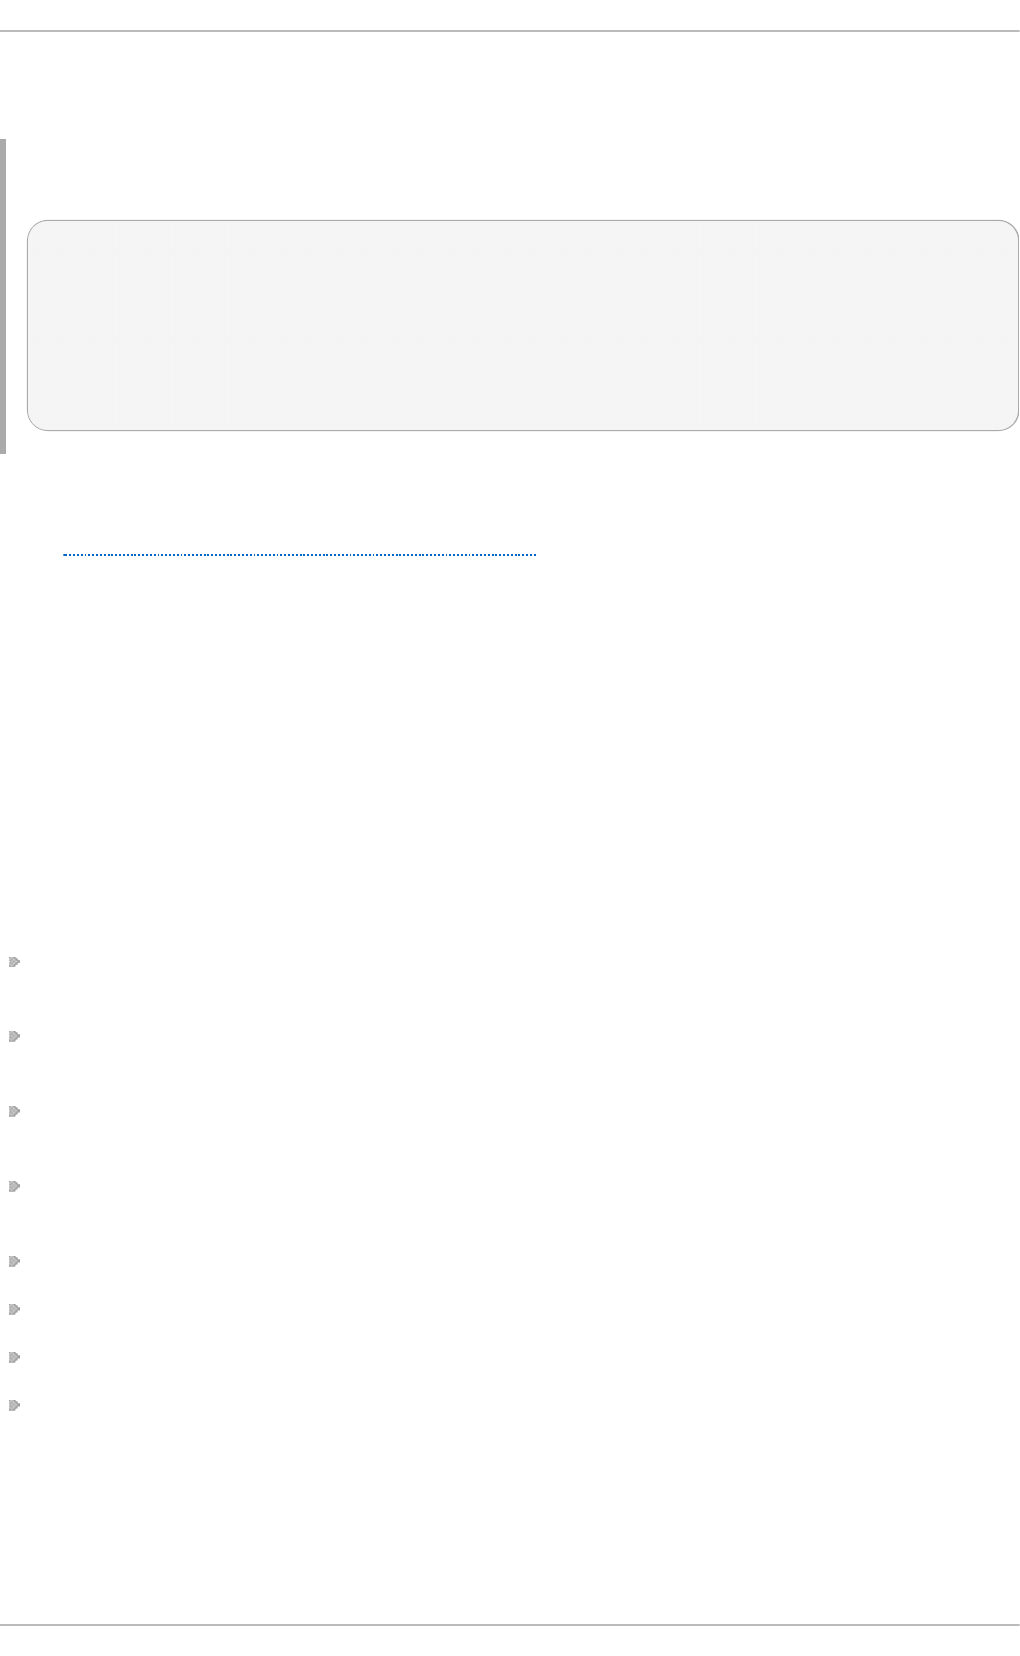Click the sixth arrow bullet marker

(x=14, y=1310)
